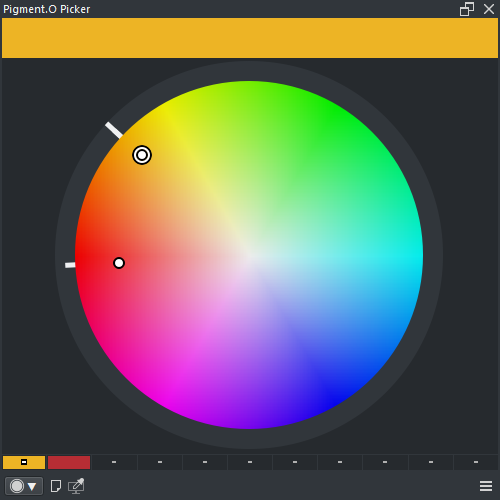Click the large yellow color preview bar
This screenshot has height=500, width=500.
250,38
